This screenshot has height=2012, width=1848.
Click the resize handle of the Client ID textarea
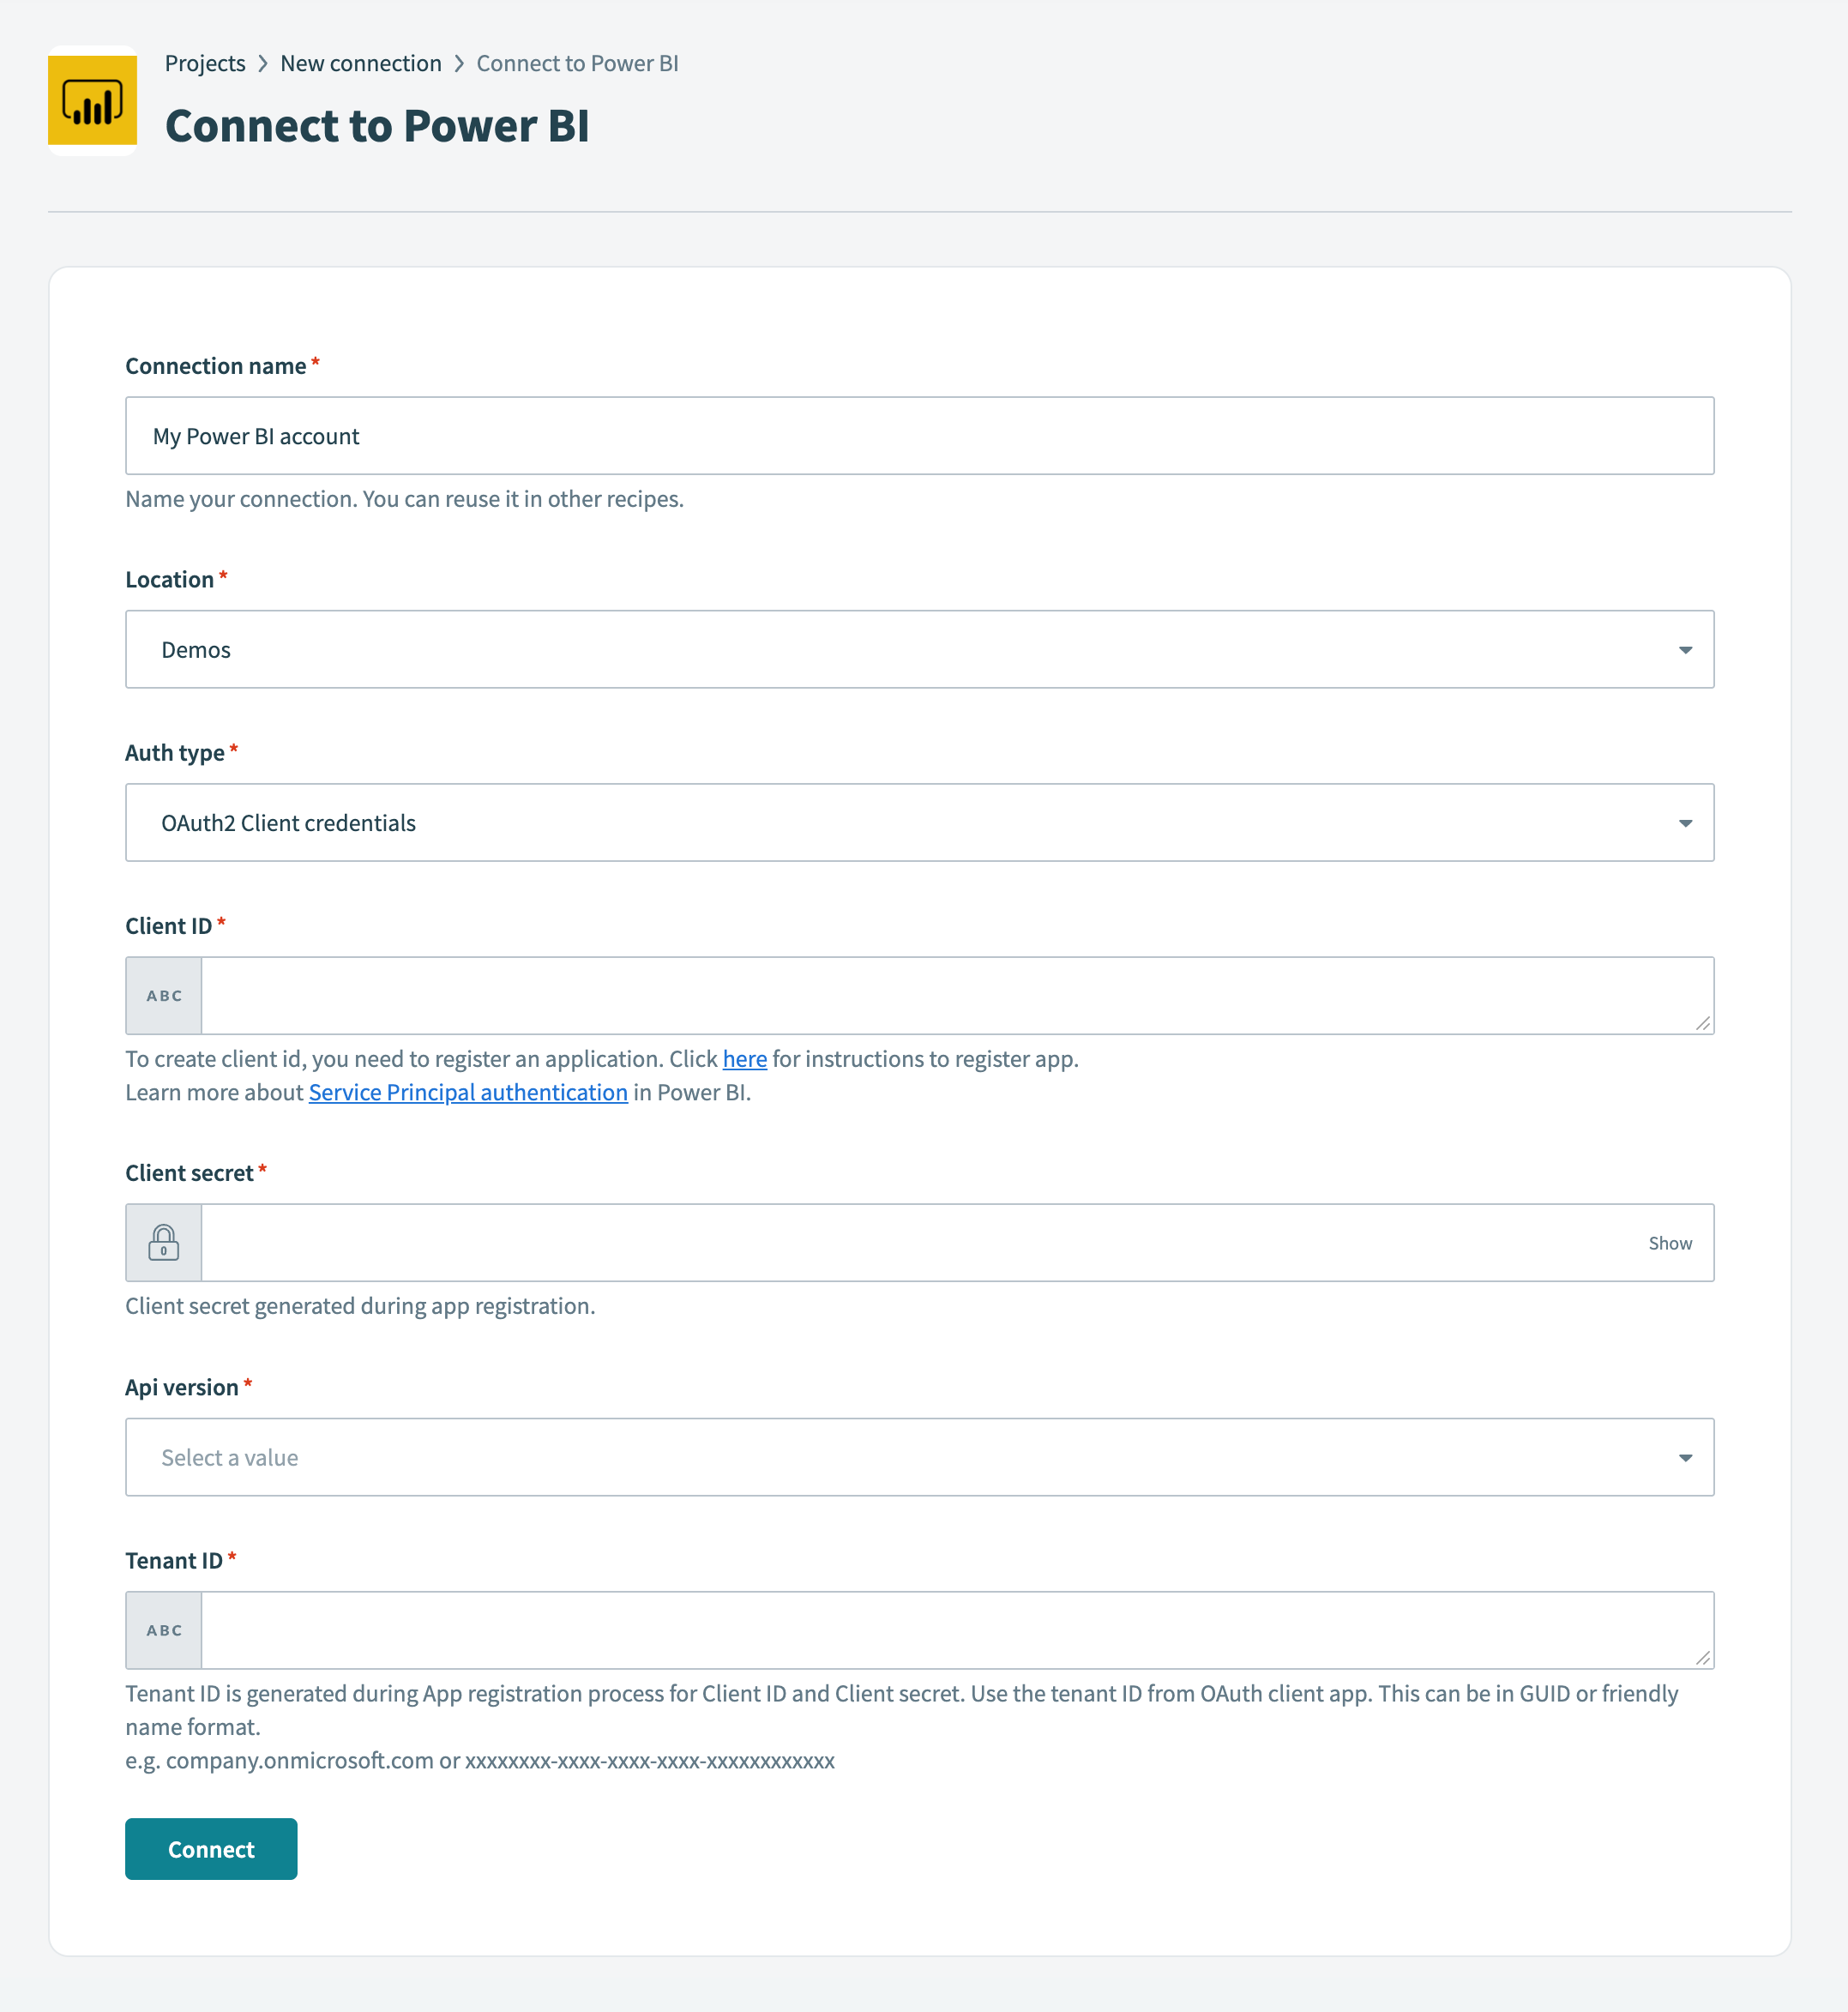1705,1023
